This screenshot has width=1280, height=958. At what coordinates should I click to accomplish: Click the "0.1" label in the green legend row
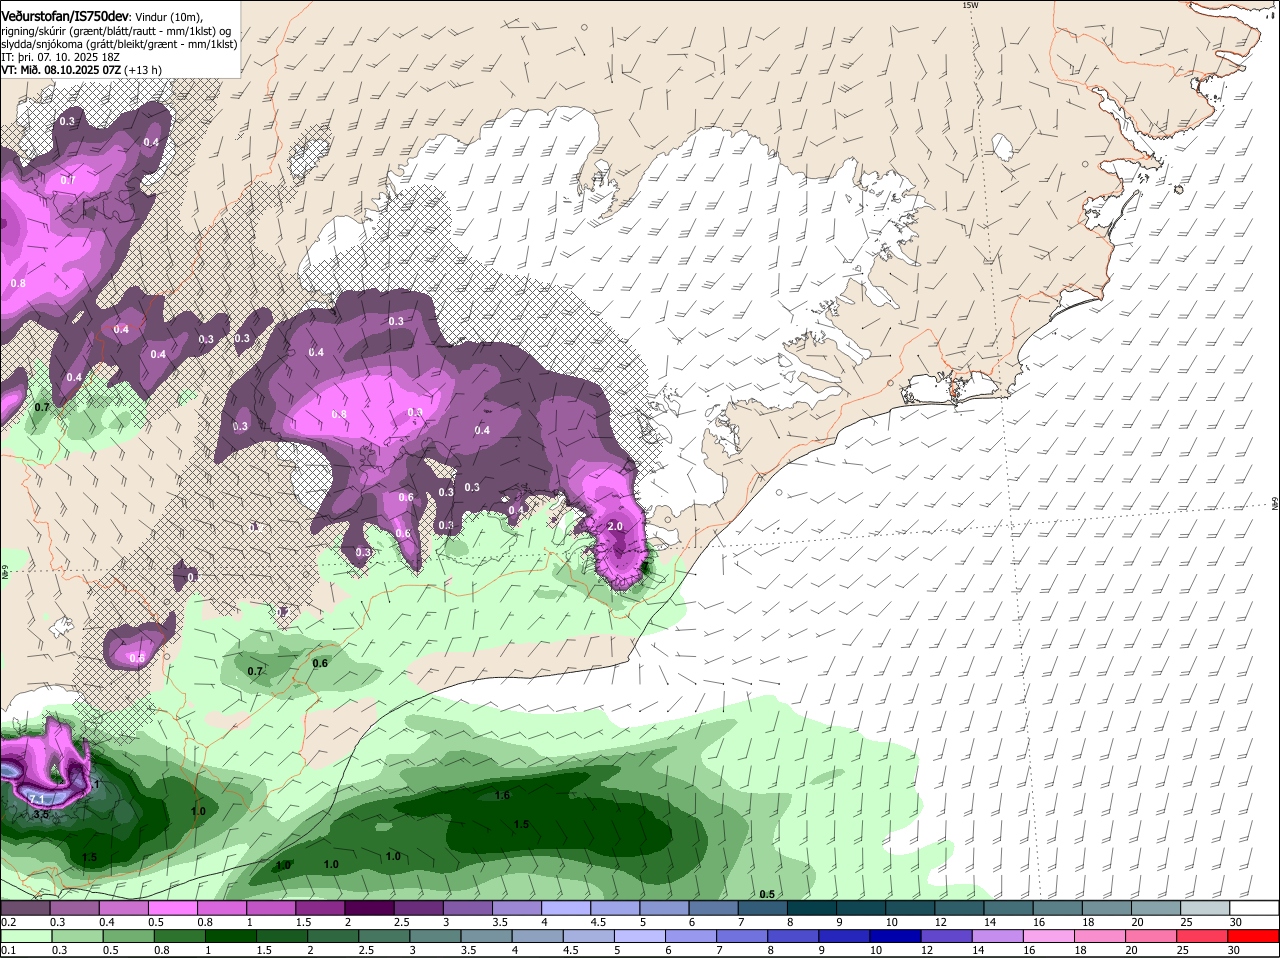pyautogui.click(x=9, y=951)
